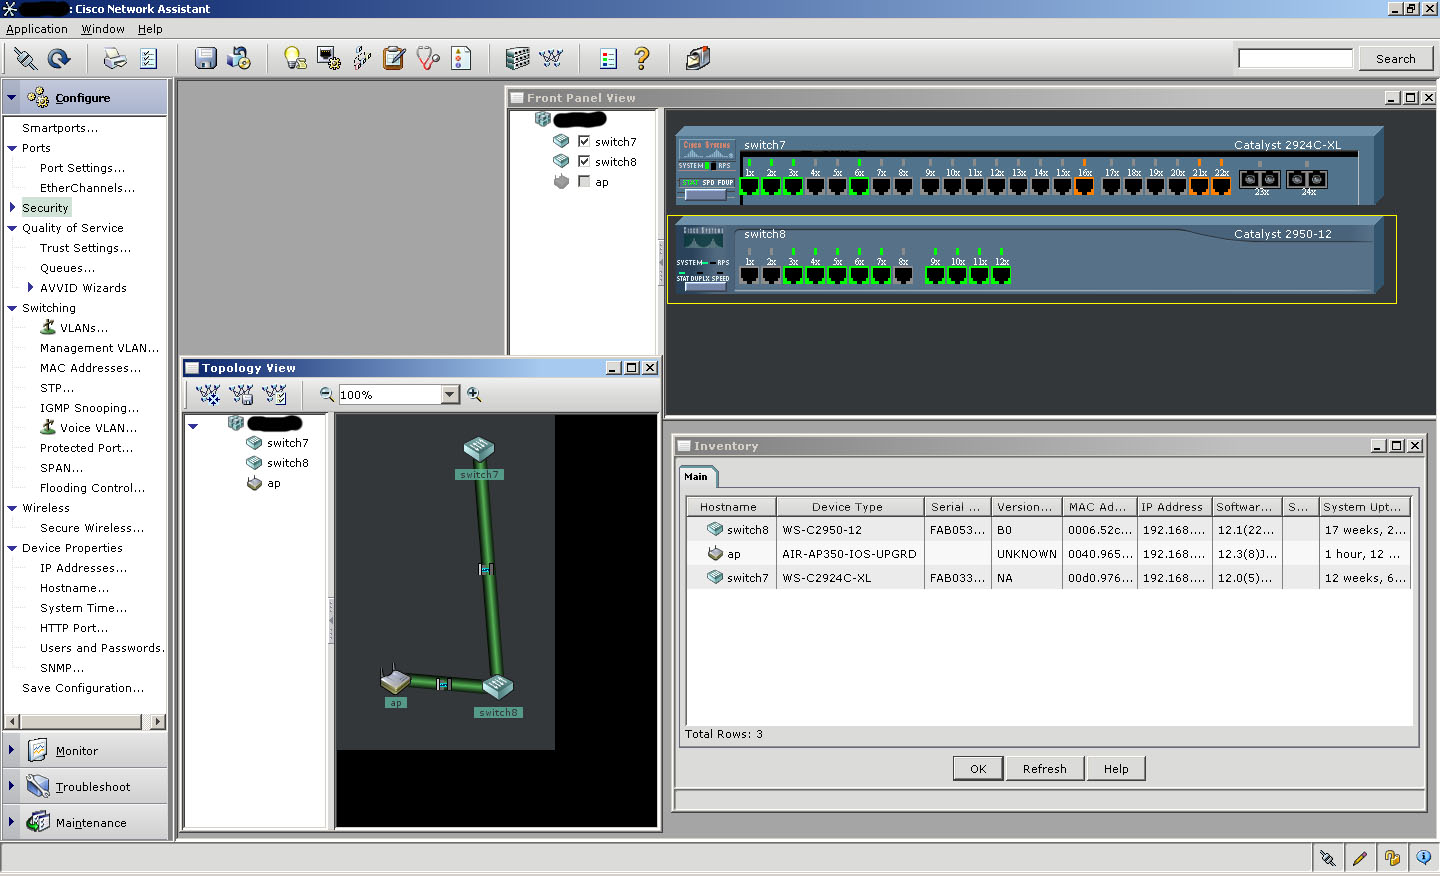Image resolution: width=1440 pixels, height=876 pixels.
Task: Click the Connect plug icon in the main toolbar
Action: tap(25, 59)
